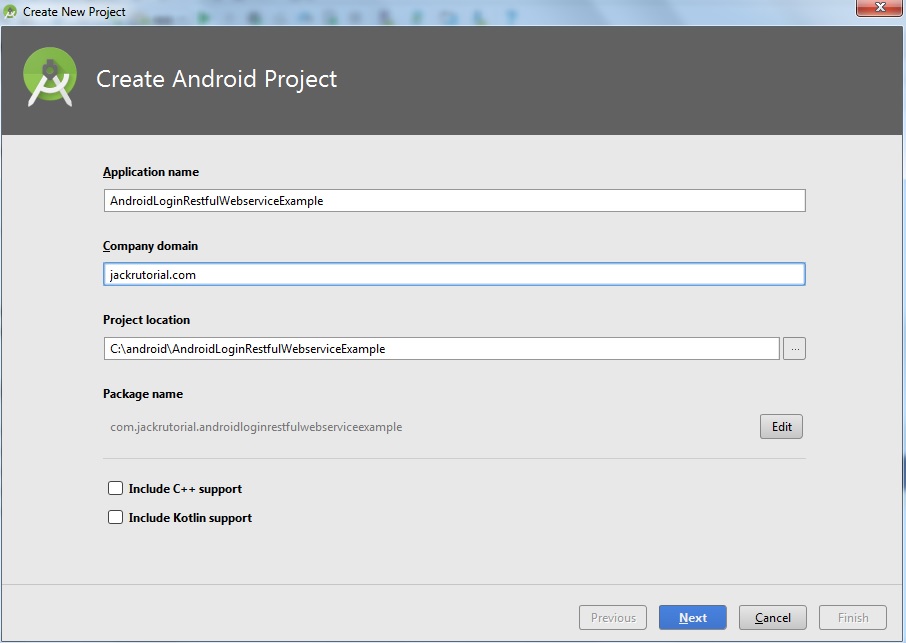906x643 pixels.
Task: Click the Application name label
Action: [x=151, y=171]
